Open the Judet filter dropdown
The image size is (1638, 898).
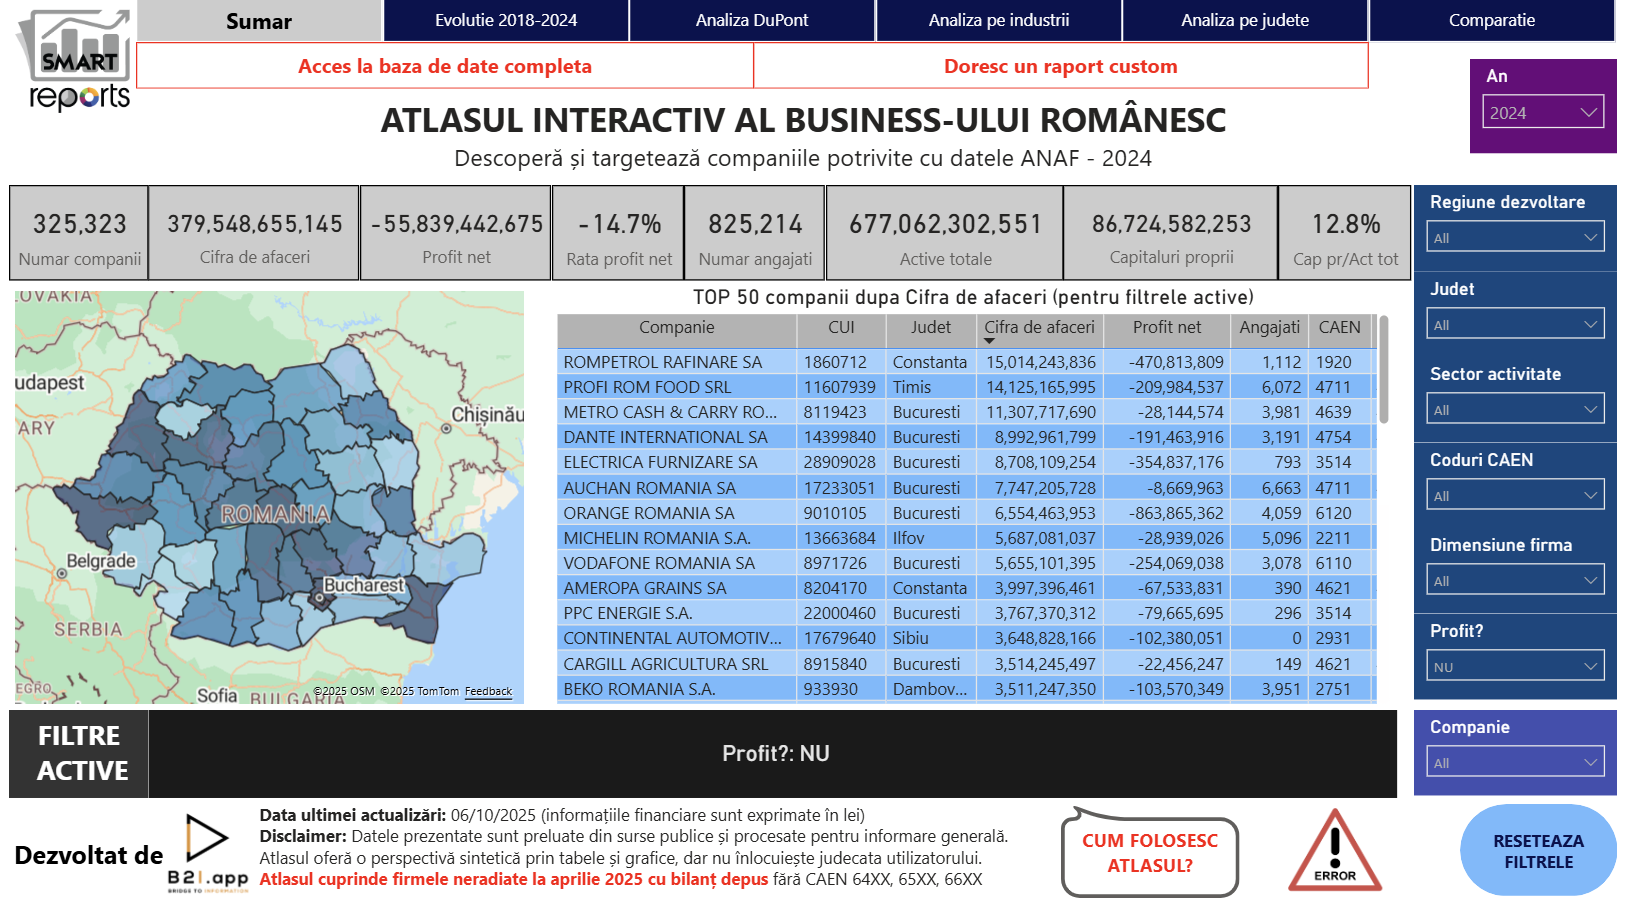[x=1514, y=324]
